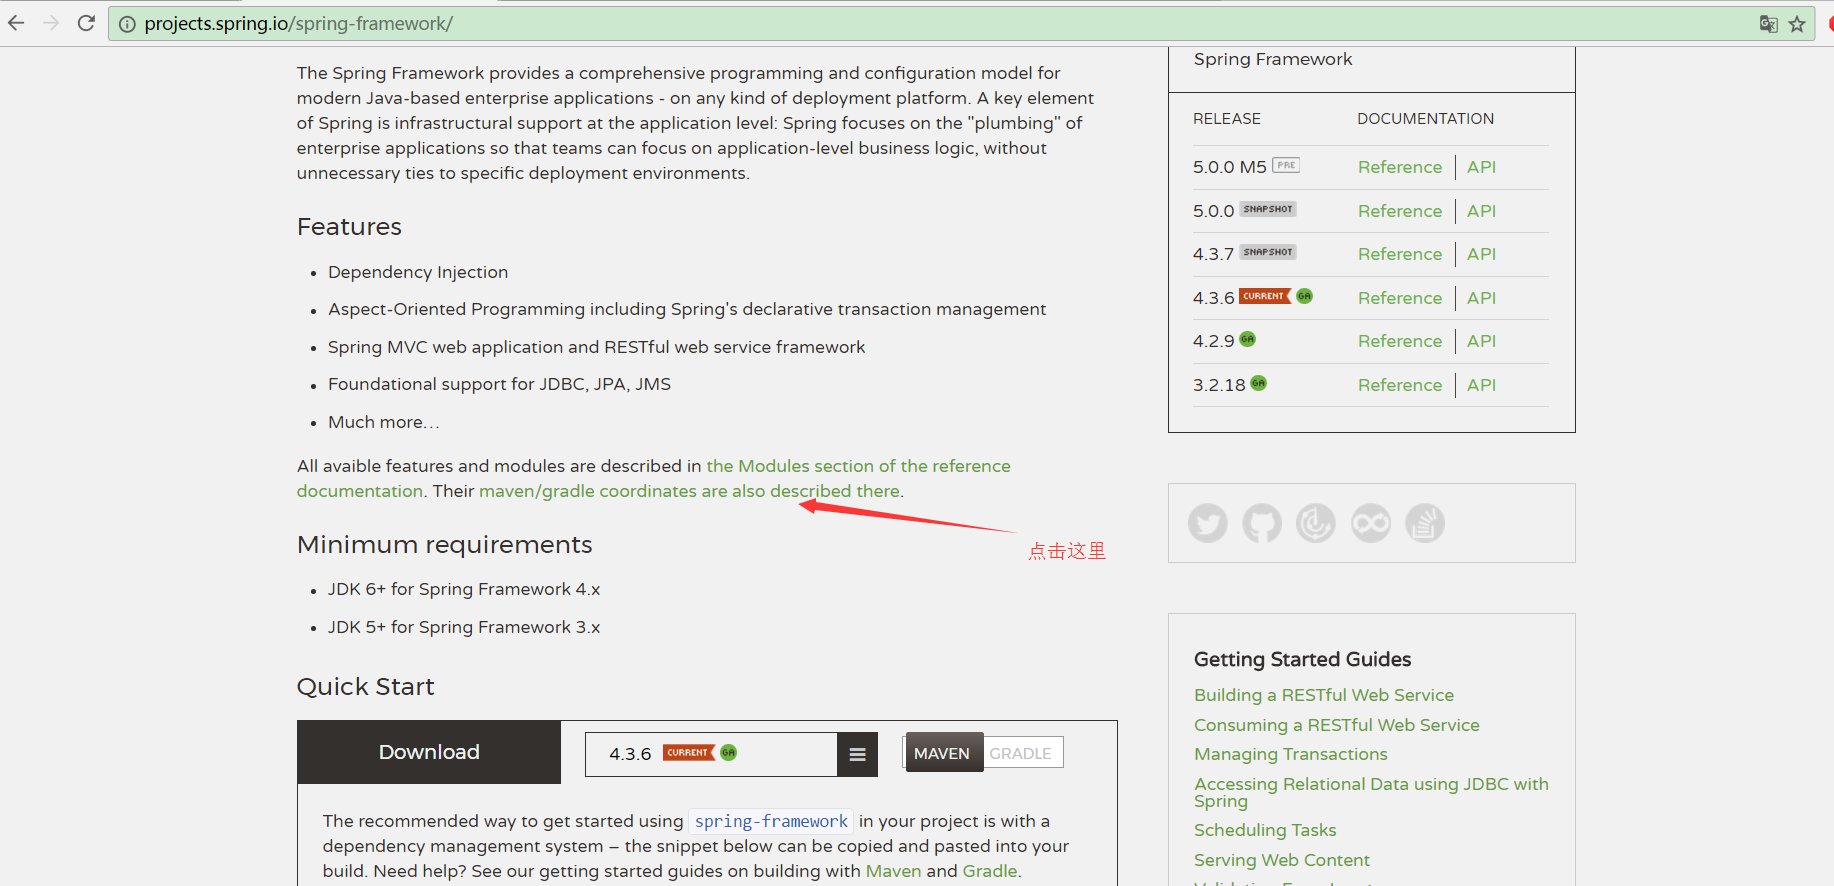Open Reference docs for 4.2.9
1834x886 pixels.
1400,341
